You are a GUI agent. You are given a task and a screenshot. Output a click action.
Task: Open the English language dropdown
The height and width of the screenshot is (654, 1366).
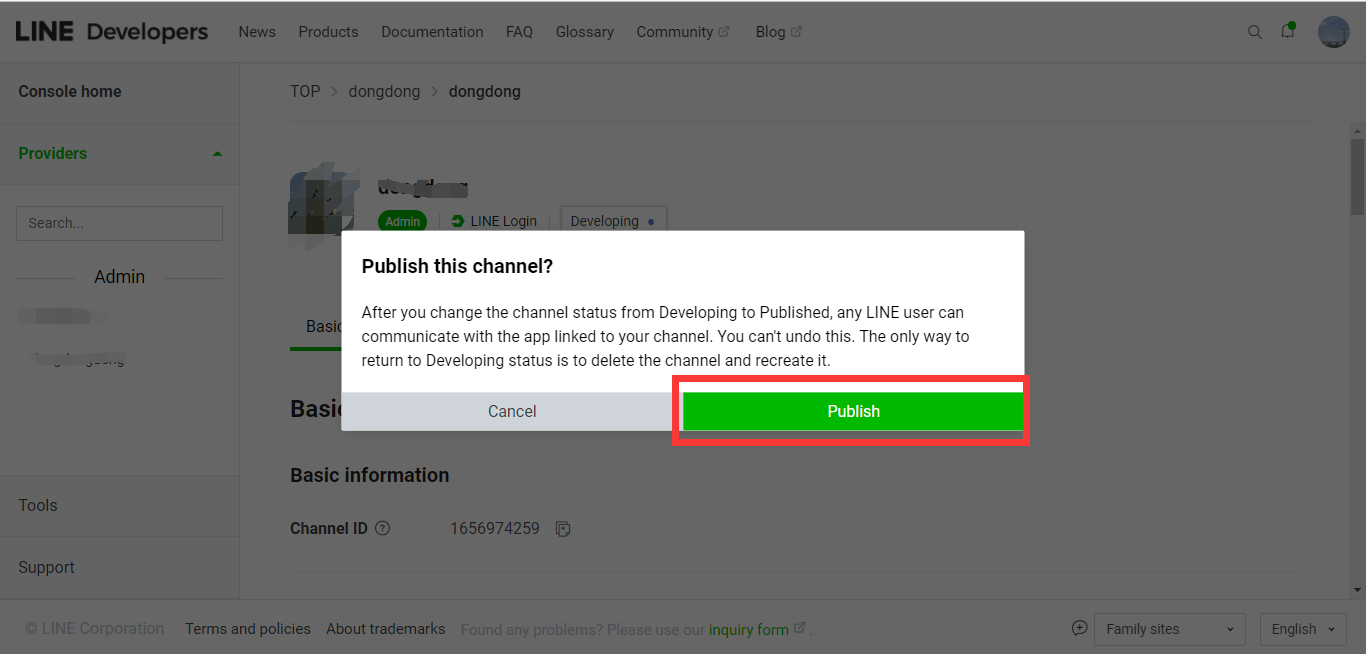click(x=1303, y=629)
